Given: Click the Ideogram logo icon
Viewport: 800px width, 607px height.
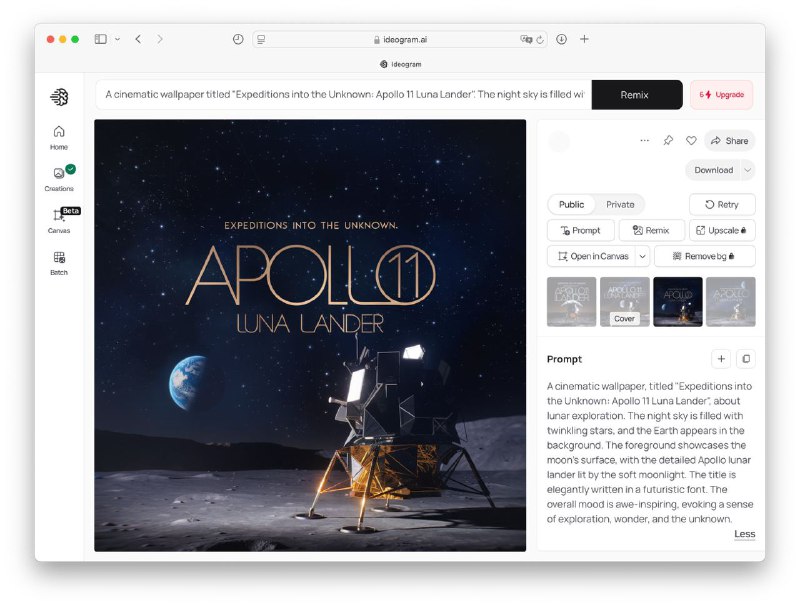Looking at the screenshot, I should click(x=59, y=97).
